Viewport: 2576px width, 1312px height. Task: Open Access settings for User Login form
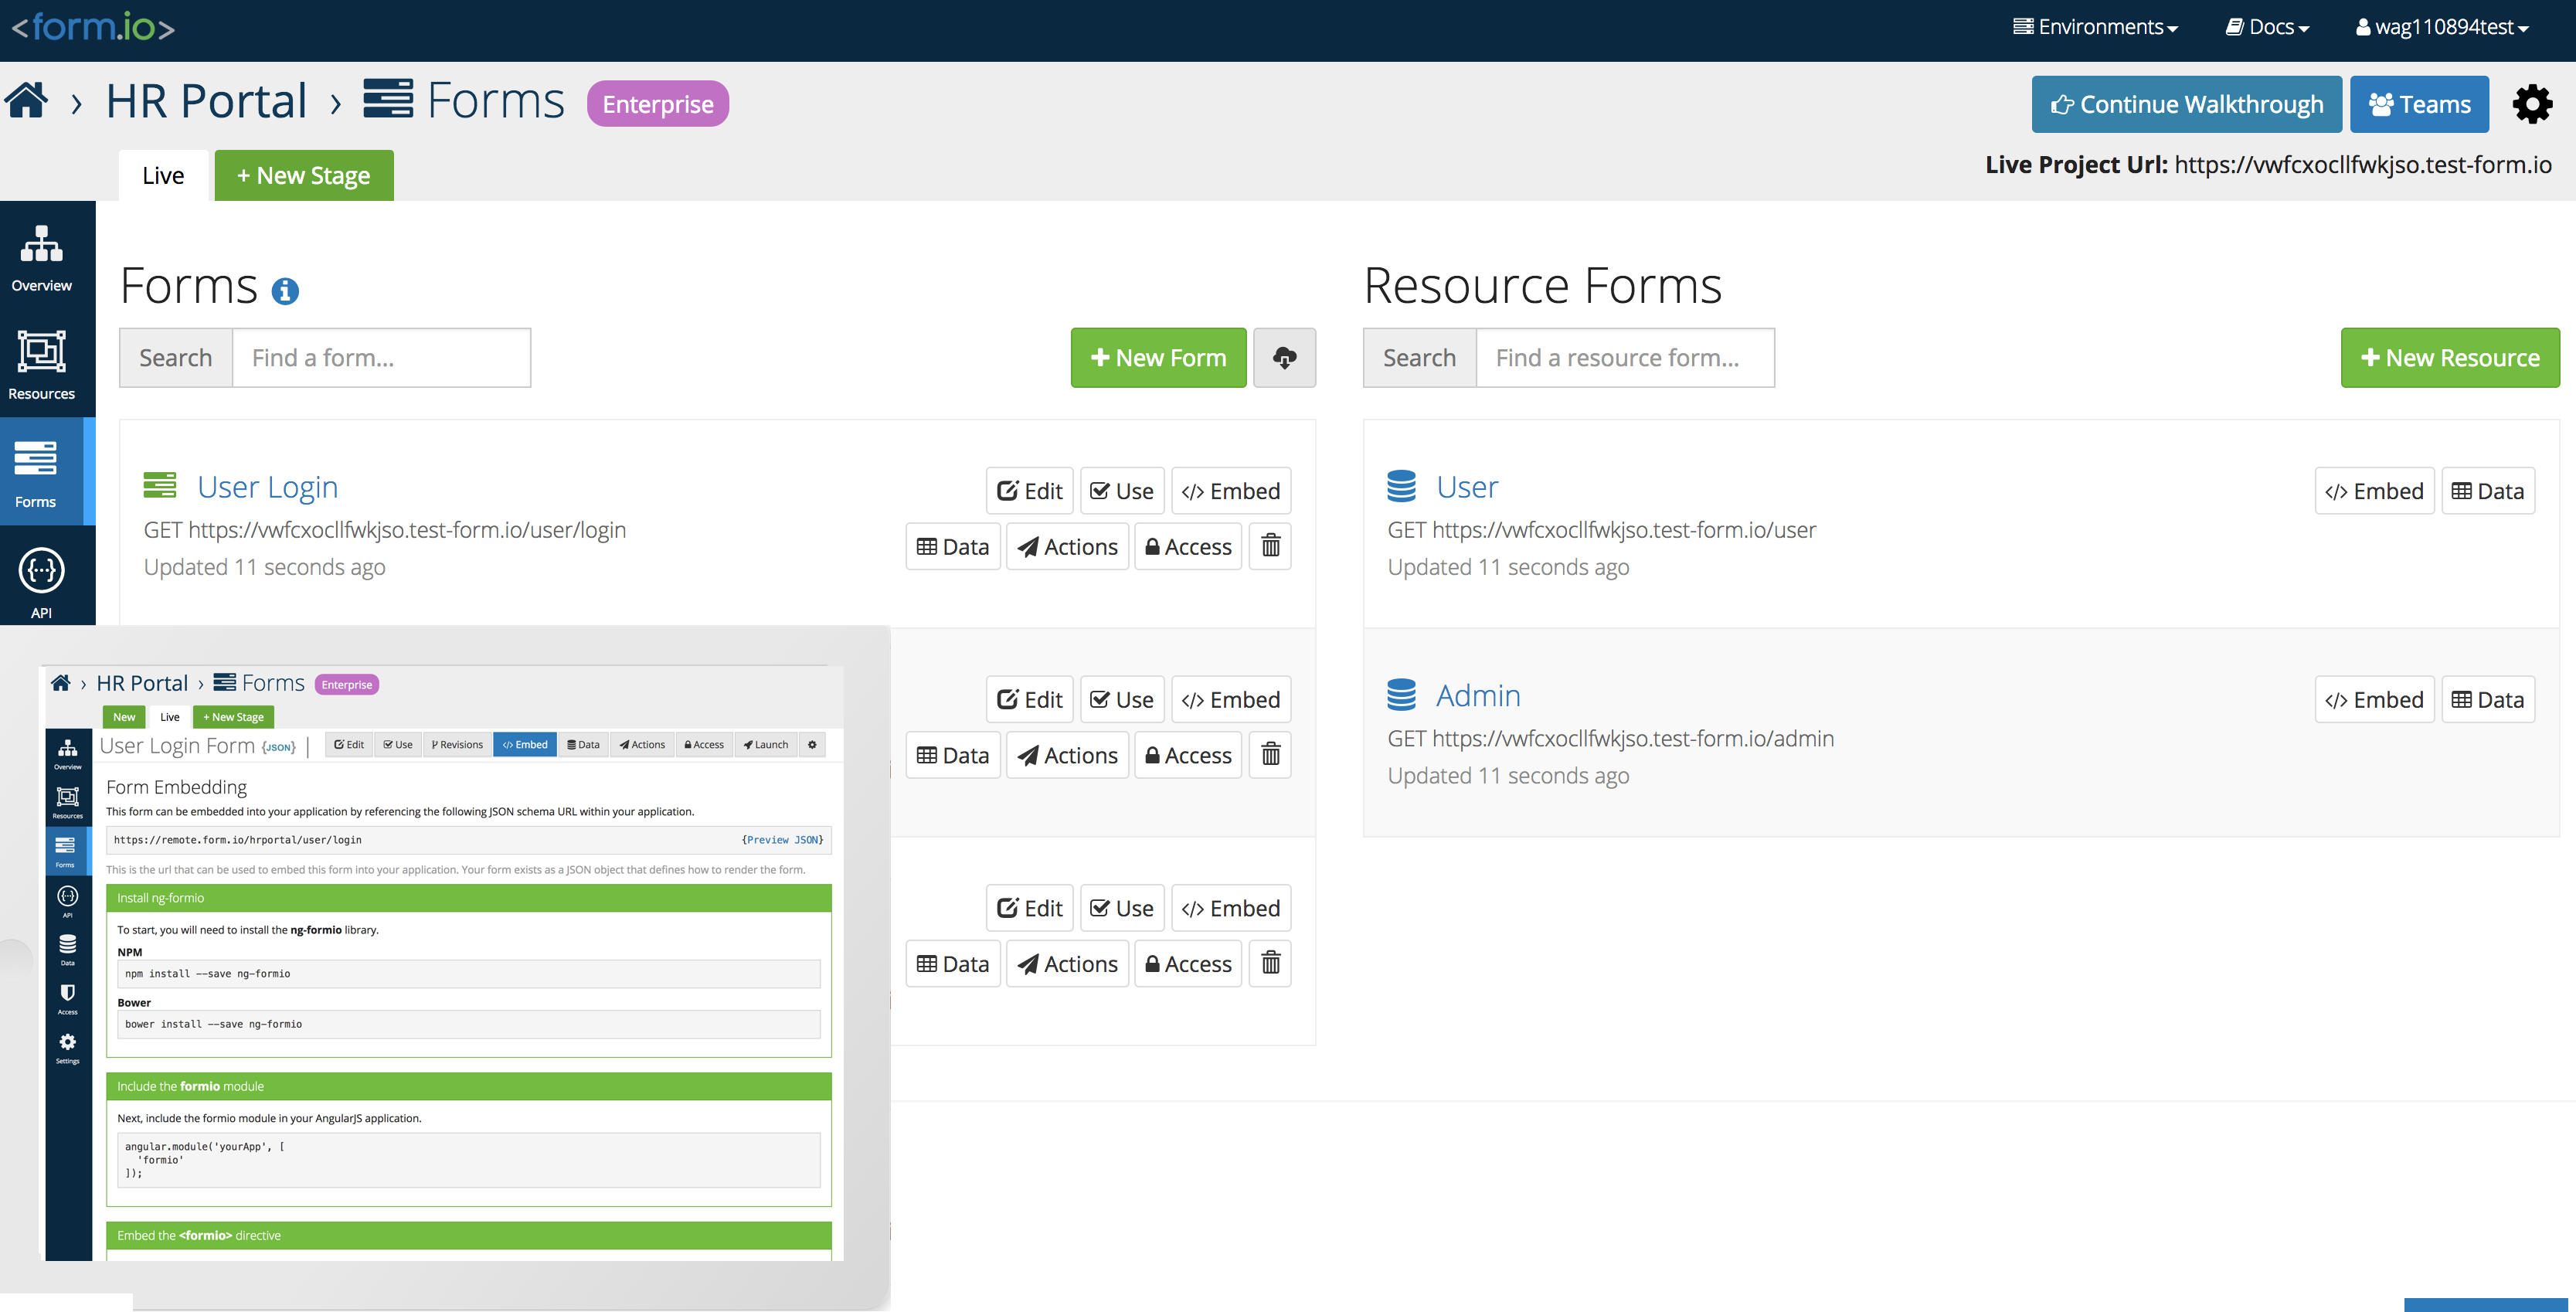(x=1188, y=546)
